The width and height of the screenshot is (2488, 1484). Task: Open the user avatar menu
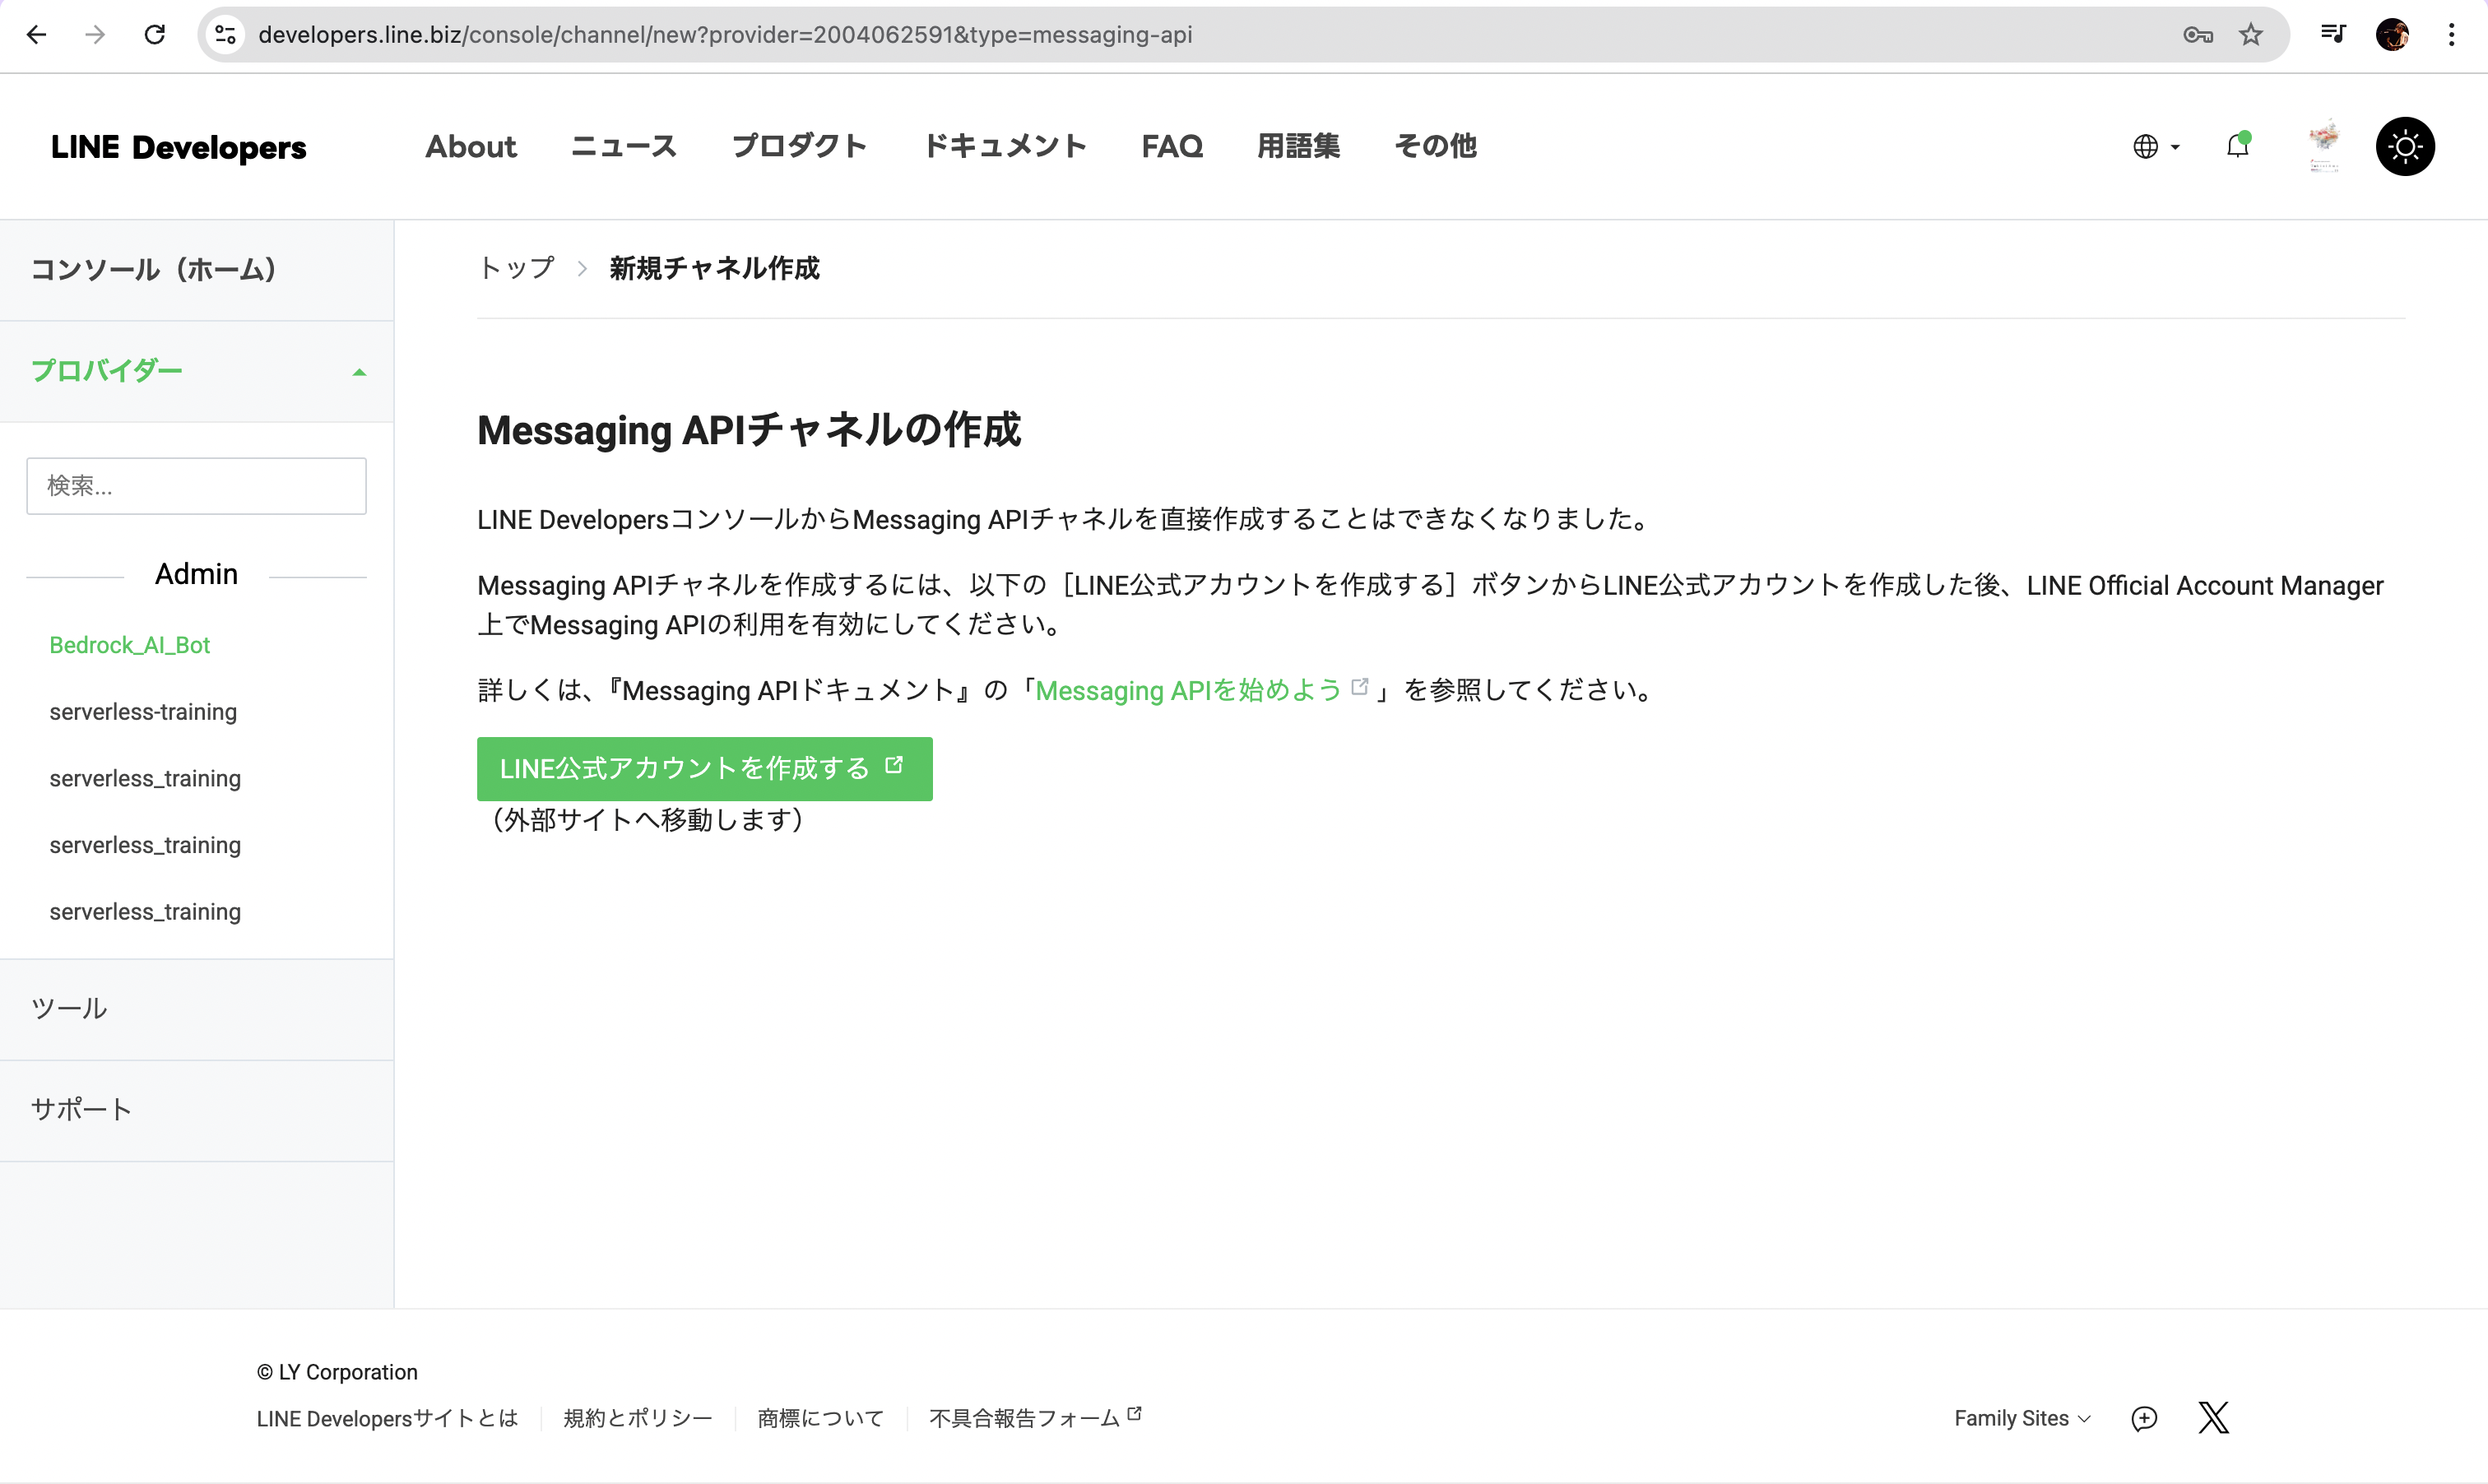pyautogui.click(x=2325, y=146)
